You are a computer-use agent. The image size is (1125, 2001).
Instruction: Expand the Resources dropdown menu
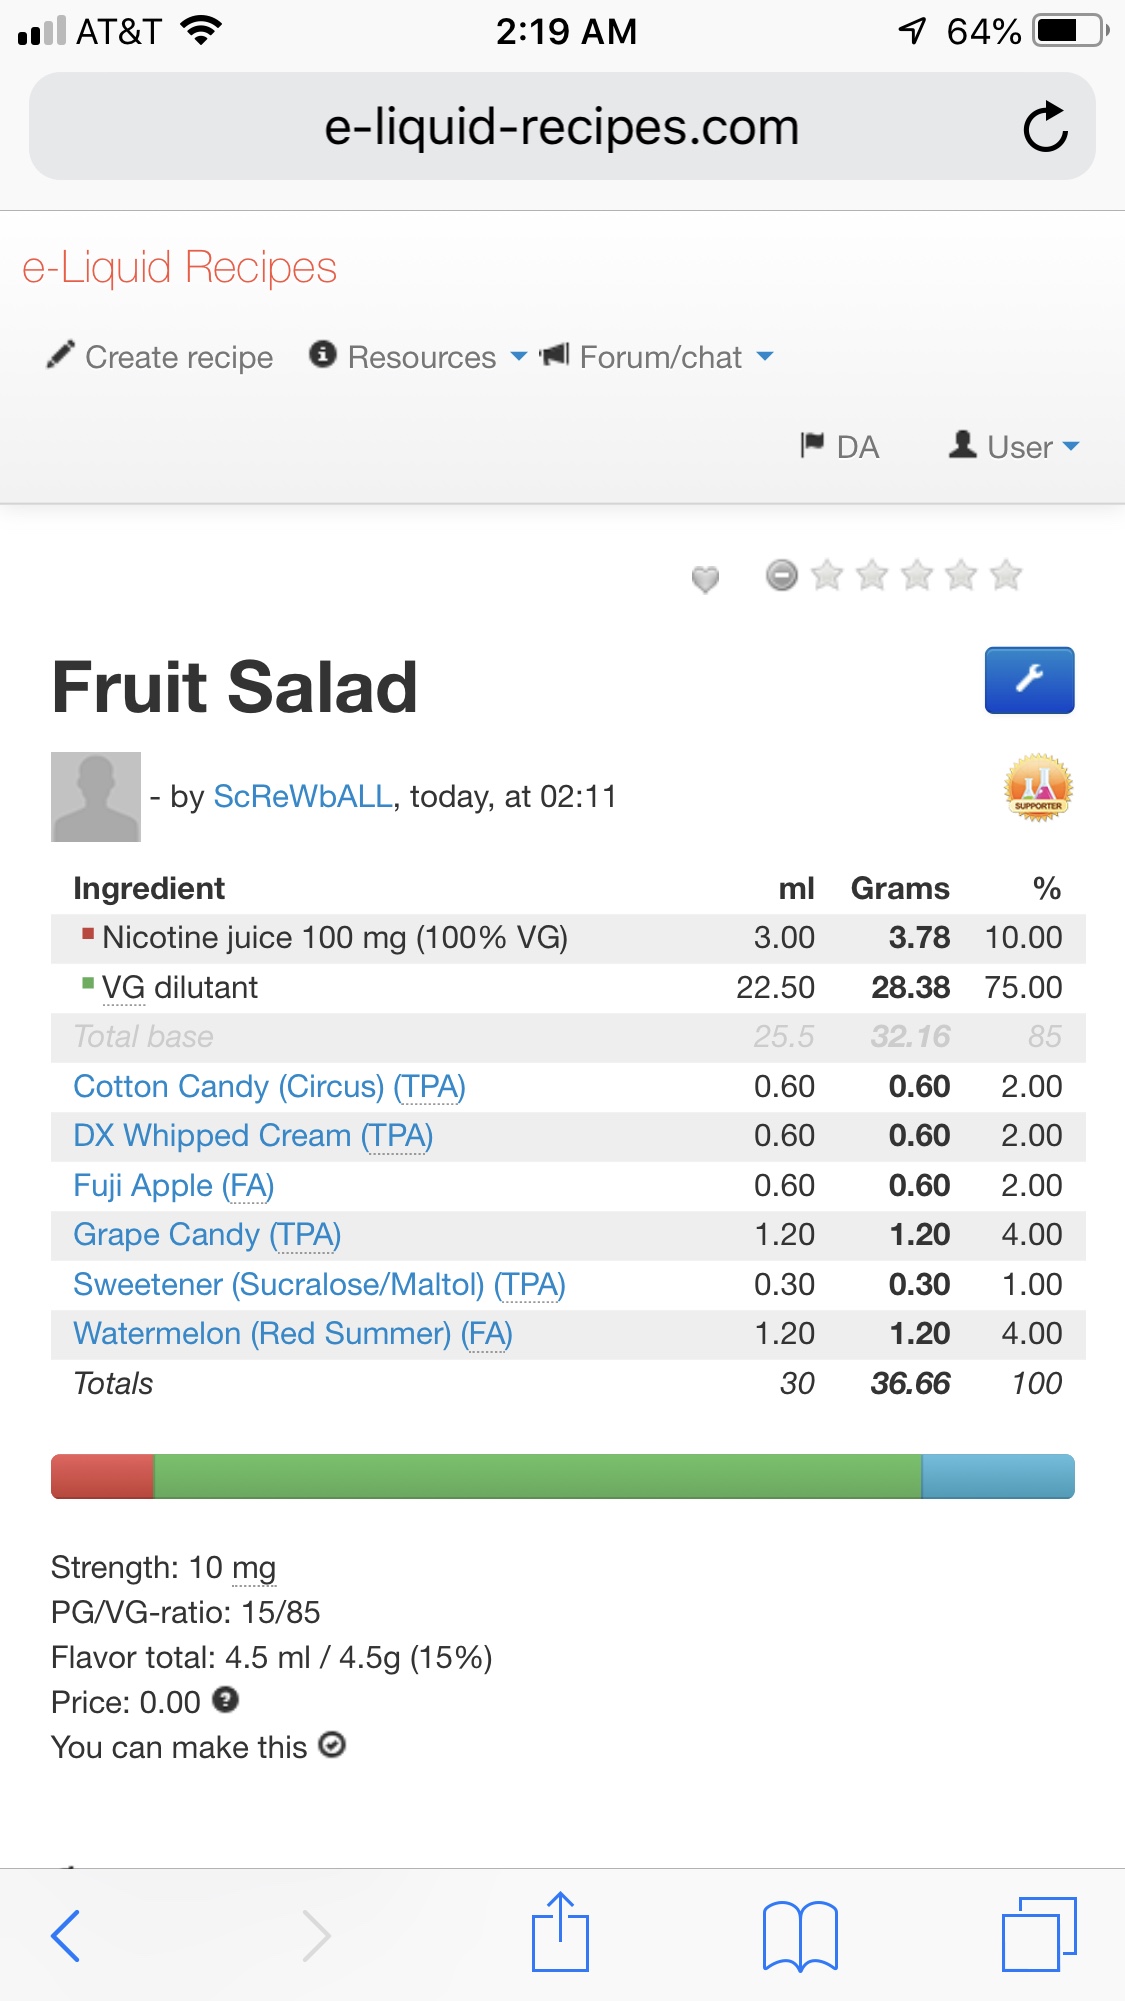[x=420, y=357]
